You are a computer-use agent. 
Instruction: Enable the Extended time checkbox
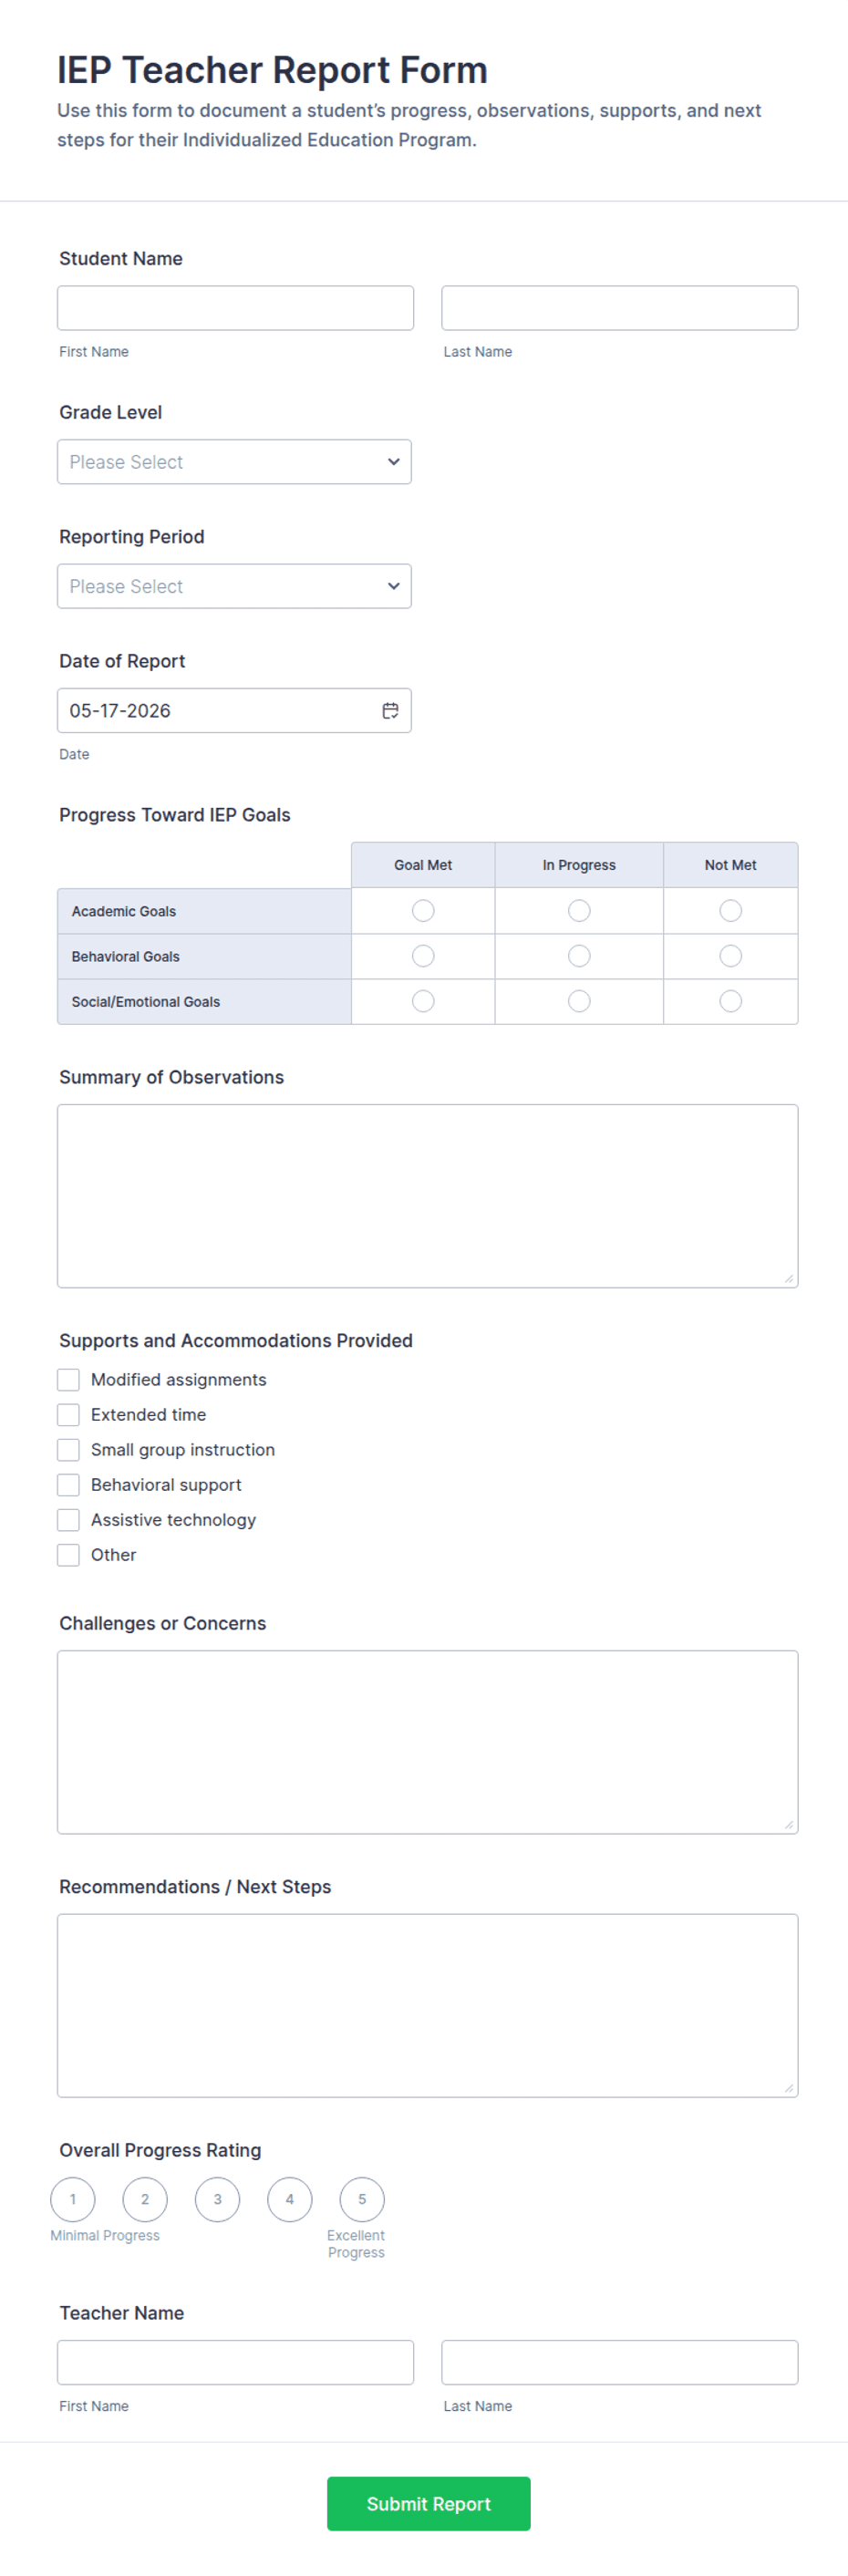coord(68,1415)
